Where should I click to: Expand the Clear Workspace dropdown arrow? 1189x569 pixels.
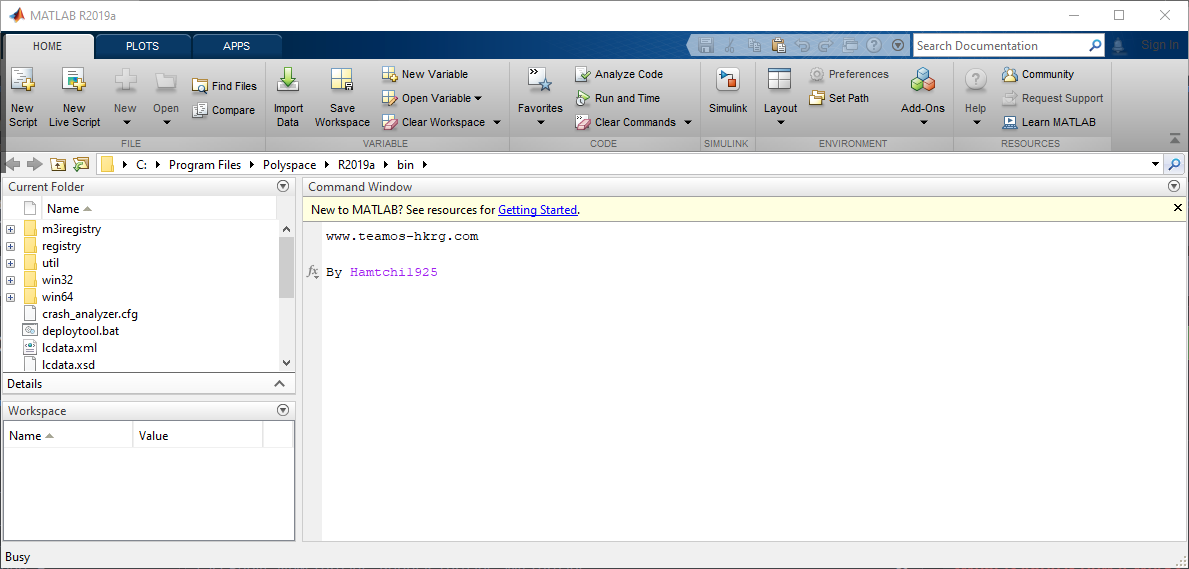[497, 122]
